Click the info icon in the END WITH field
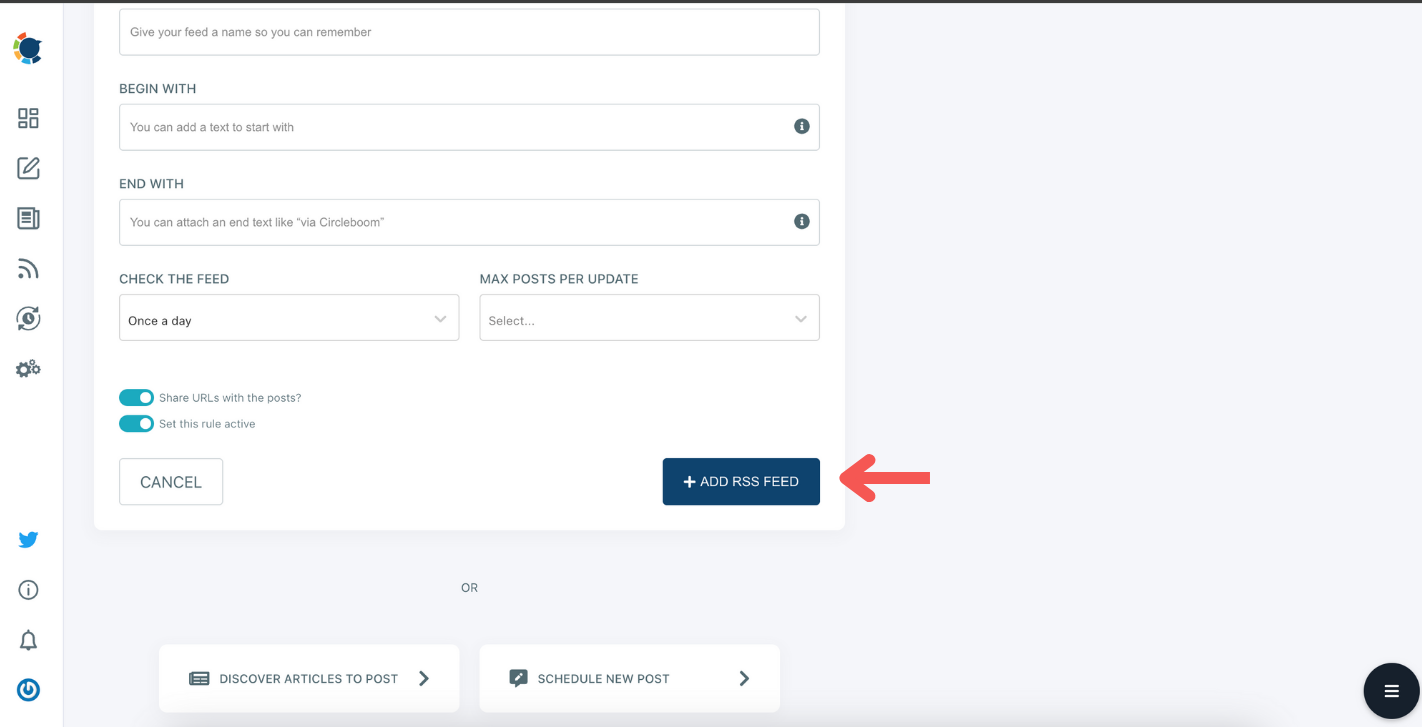The width and height of the screenshot is (1422, 727). pyautogui.click(x=801, y=221)
